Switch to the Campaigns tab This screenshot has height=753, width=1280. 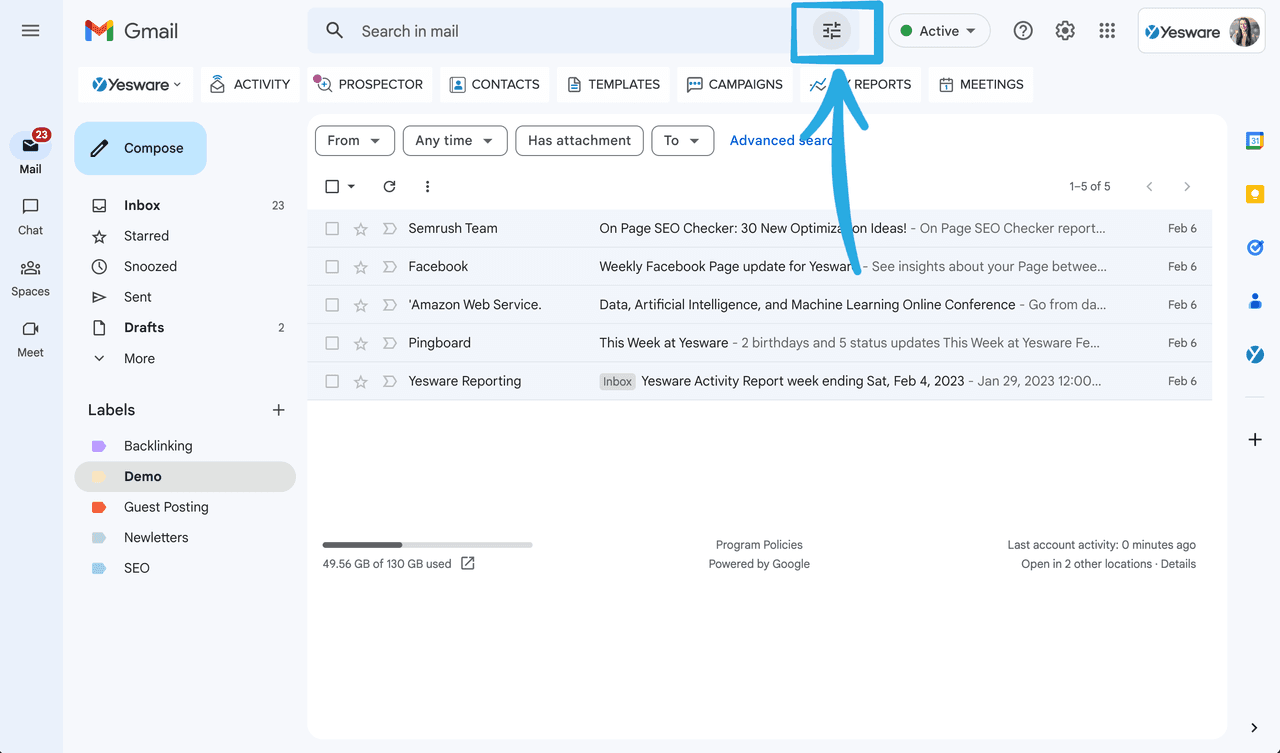[735, 84]
